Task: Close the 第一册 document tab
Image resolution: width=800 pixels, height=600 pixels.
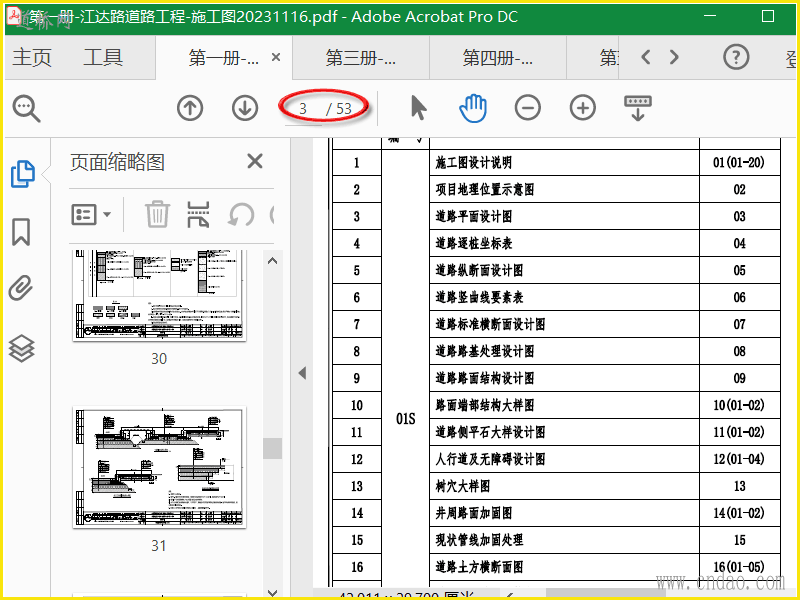Action: pyautogui.click(x=276, y=57)
